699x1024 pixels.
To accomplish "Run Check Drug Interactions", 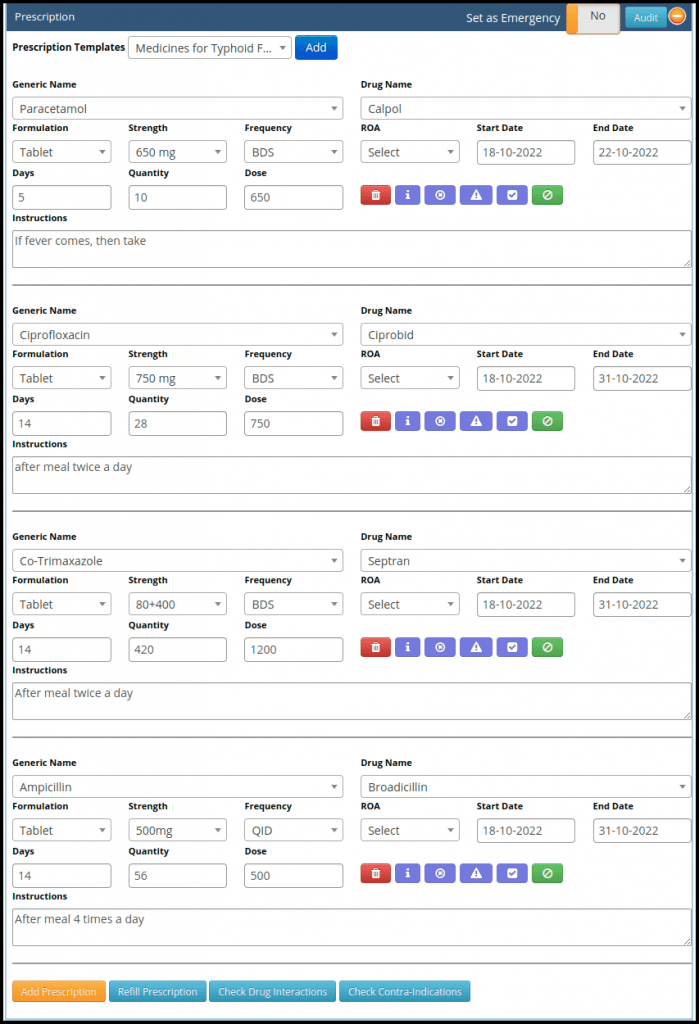I will point(272,991).
